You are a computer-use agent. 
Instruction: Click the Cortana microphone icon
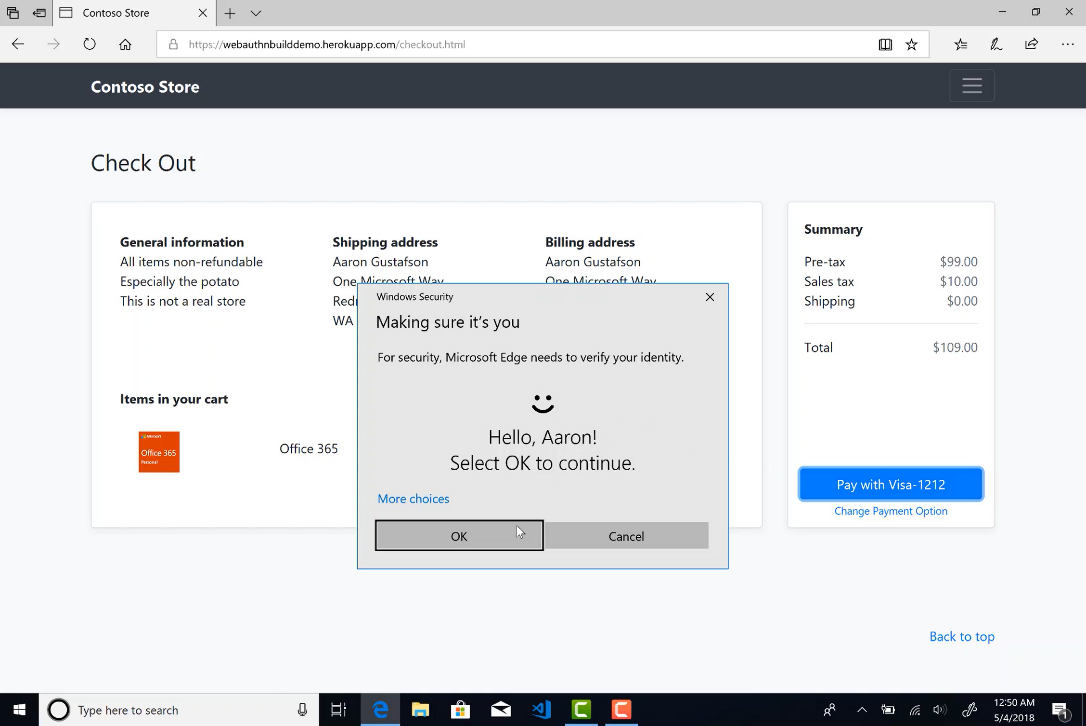[303, 709]
